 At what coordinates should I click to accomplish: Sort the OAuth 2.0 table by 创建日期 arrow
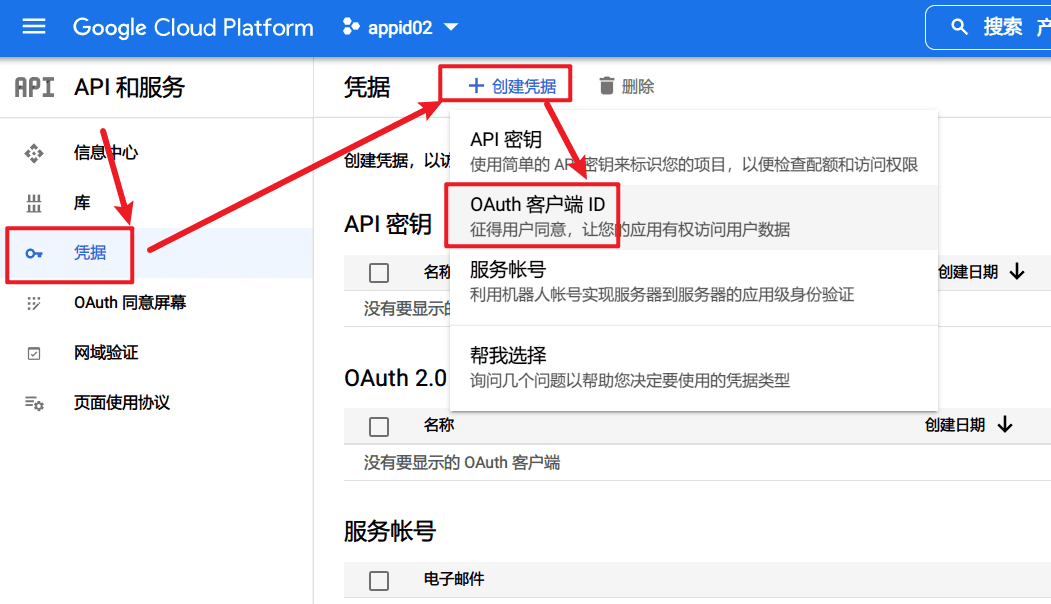point(1005,425)
